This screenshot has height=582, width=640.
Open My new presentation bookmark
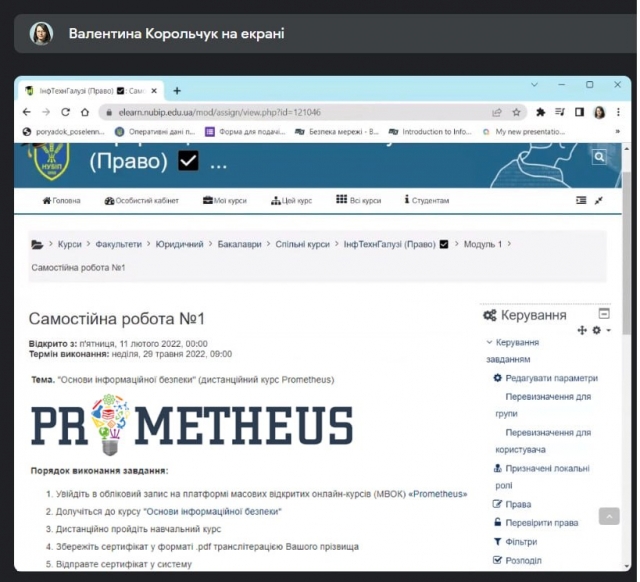524,132
